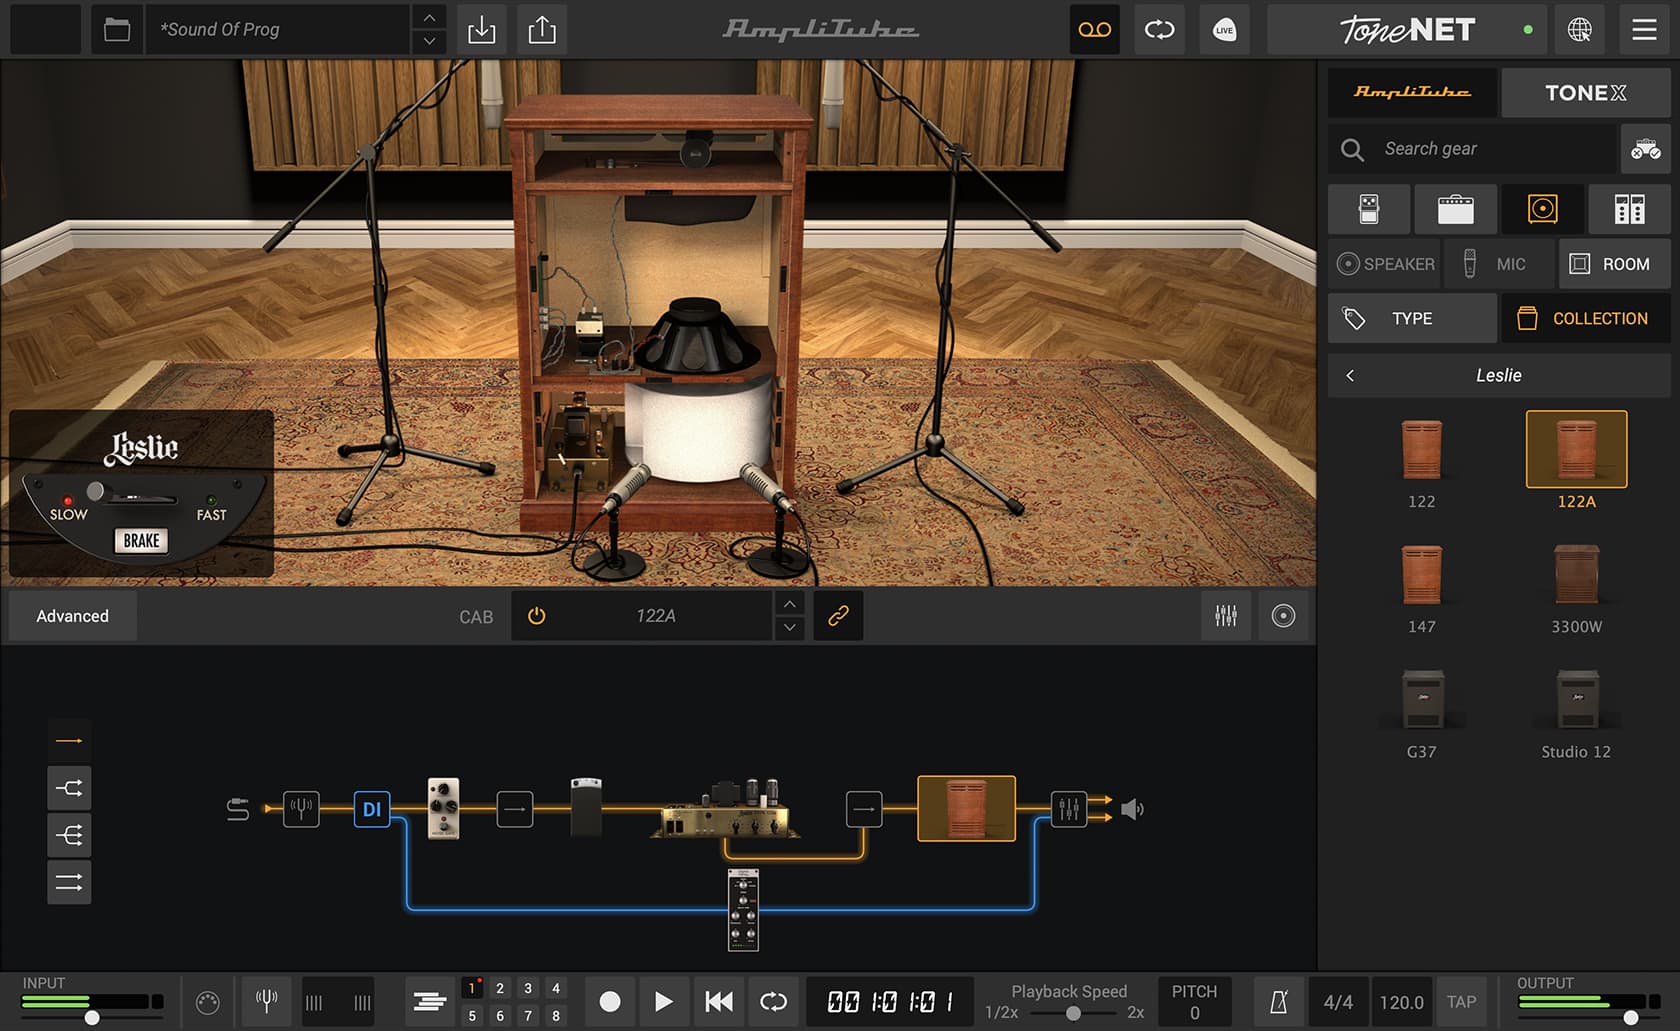The height and width of the screenshot is (1031, 1680).
Task: Go back from the Leslie collection
Action: point(1350,376)
